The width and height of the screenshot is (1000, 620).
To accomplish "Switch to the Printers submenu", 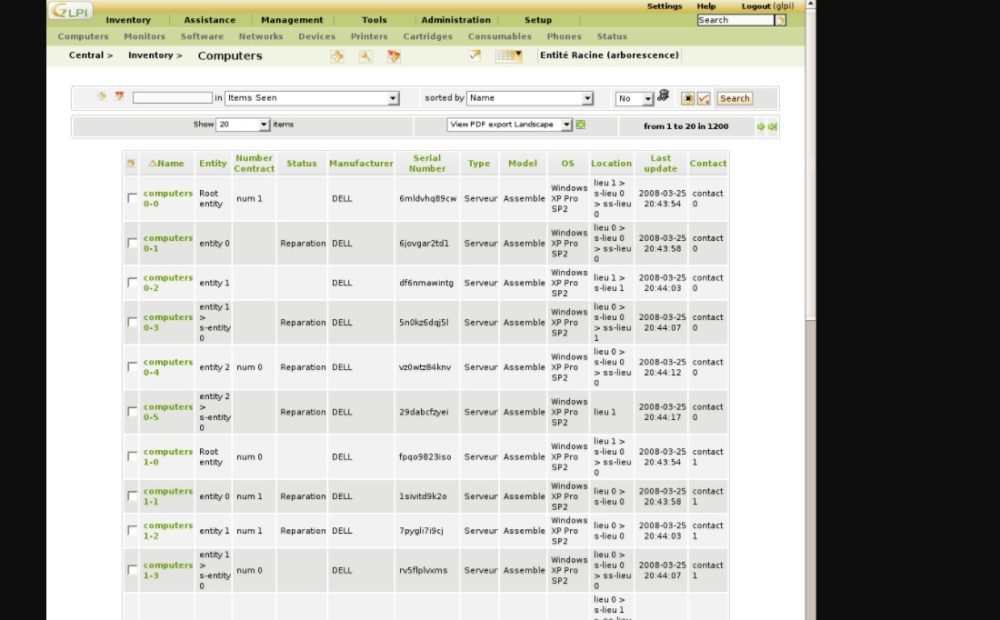I will (x=369, y=36).
